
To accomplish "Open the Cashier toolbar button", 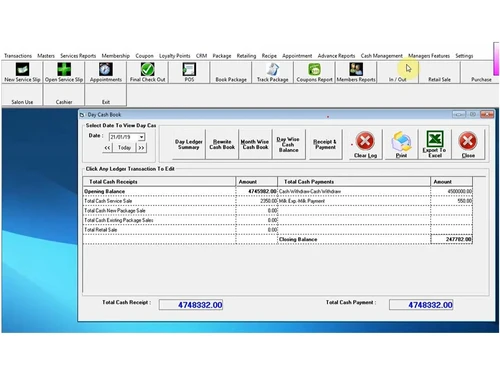I will click(64, 95).
